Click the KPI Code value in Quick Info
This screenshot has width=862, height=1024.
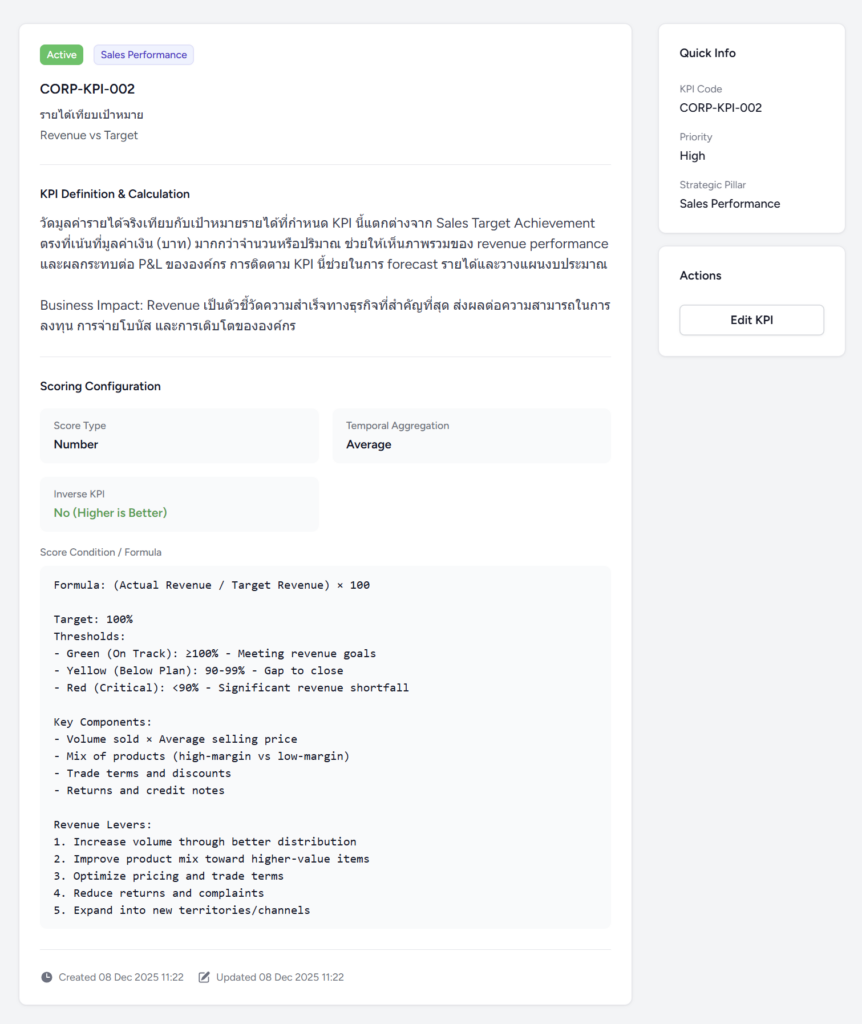pos(720,108)
